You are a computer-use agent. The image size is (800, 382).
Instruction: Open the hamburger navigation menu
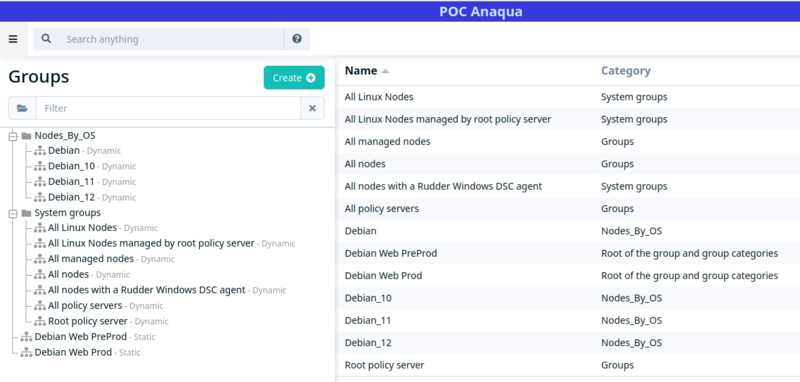(13, 39)
